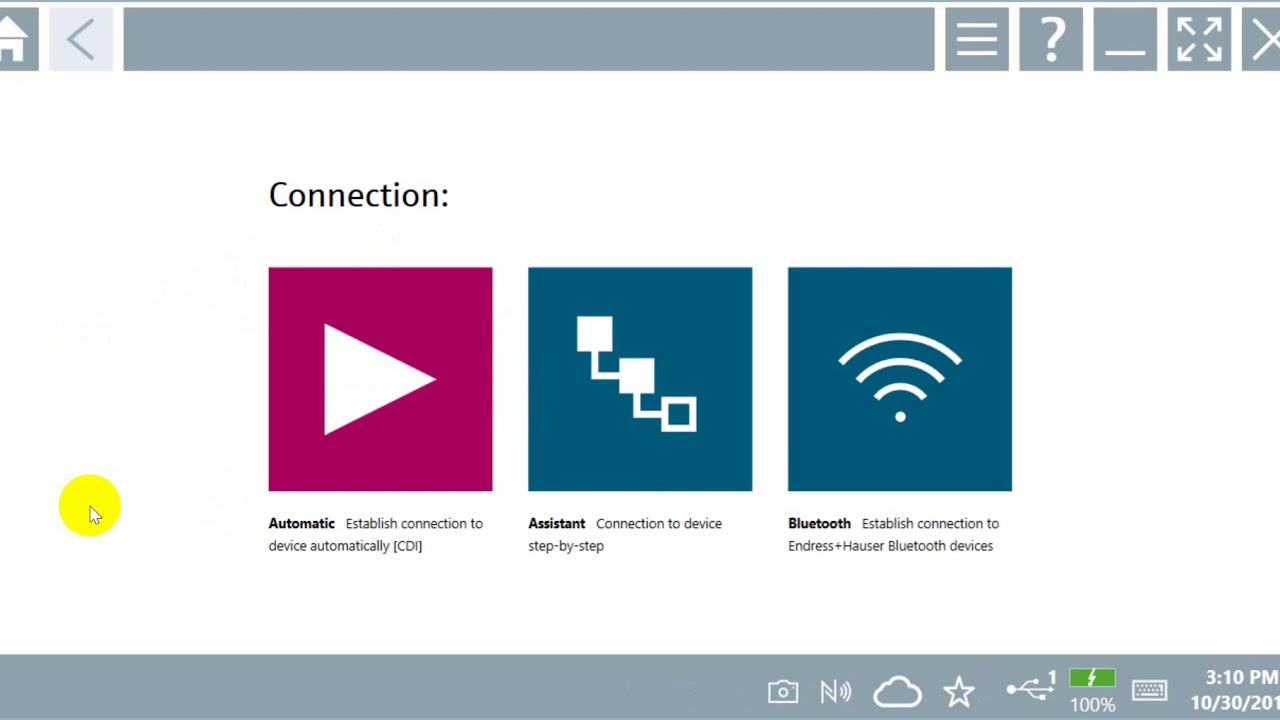Open favorites star icon

pyautogui.click(x=959, y=691)
